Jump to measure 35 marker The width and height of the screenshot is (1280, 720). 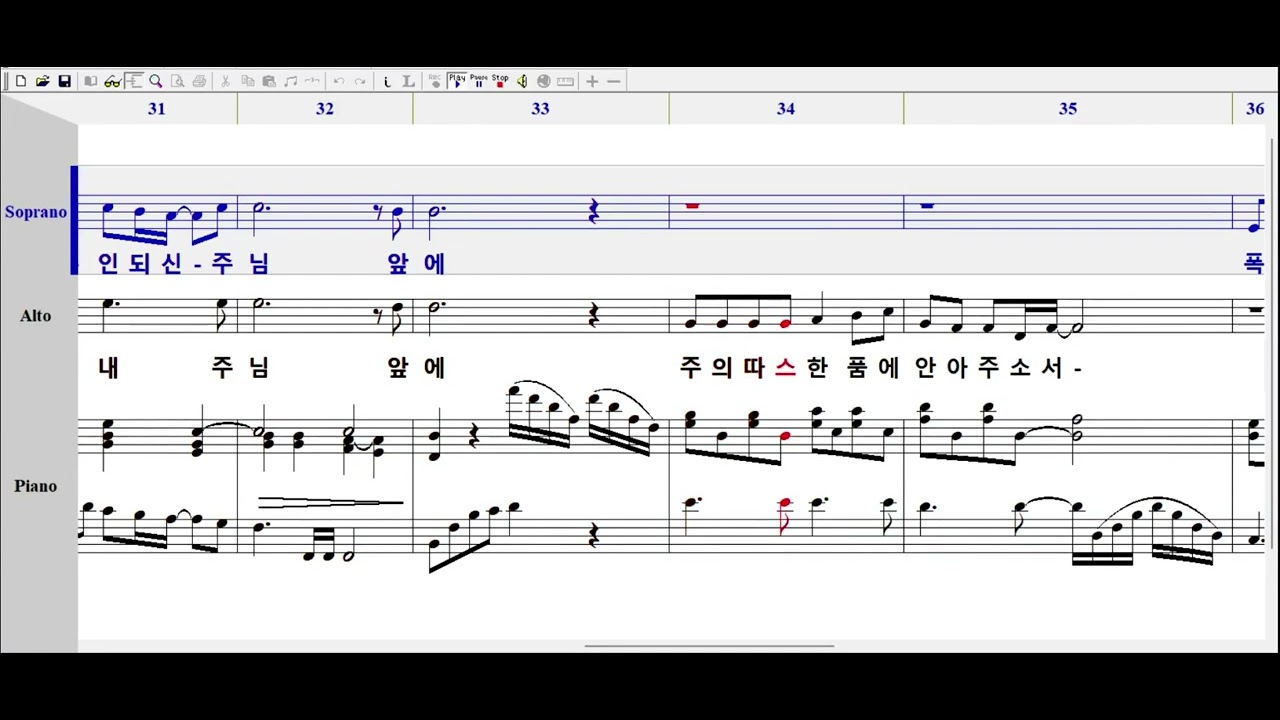1067,108
